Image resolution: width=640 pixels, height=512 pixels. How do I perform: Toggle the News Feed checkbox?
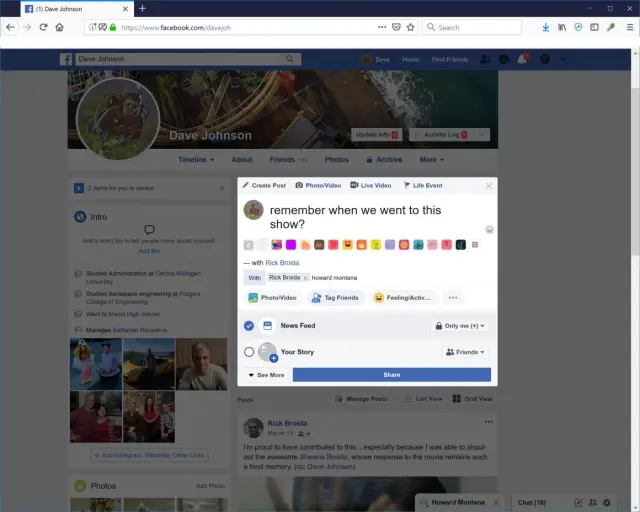(249, 325)
